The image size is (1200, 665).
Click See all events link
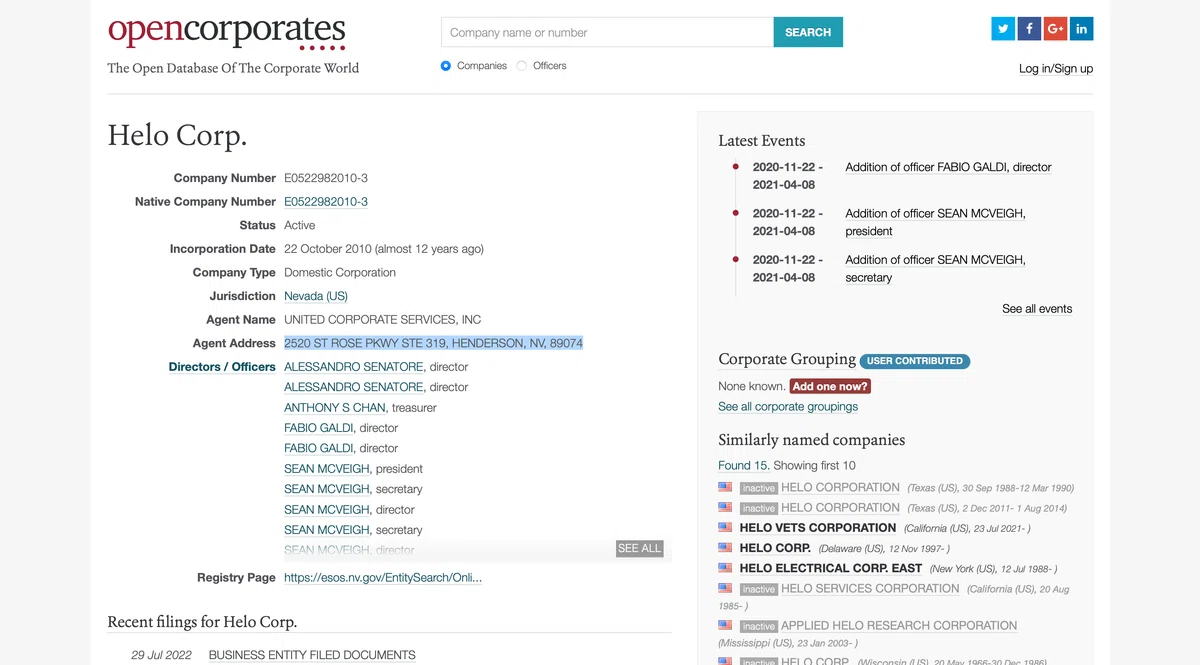[1037, 309]
